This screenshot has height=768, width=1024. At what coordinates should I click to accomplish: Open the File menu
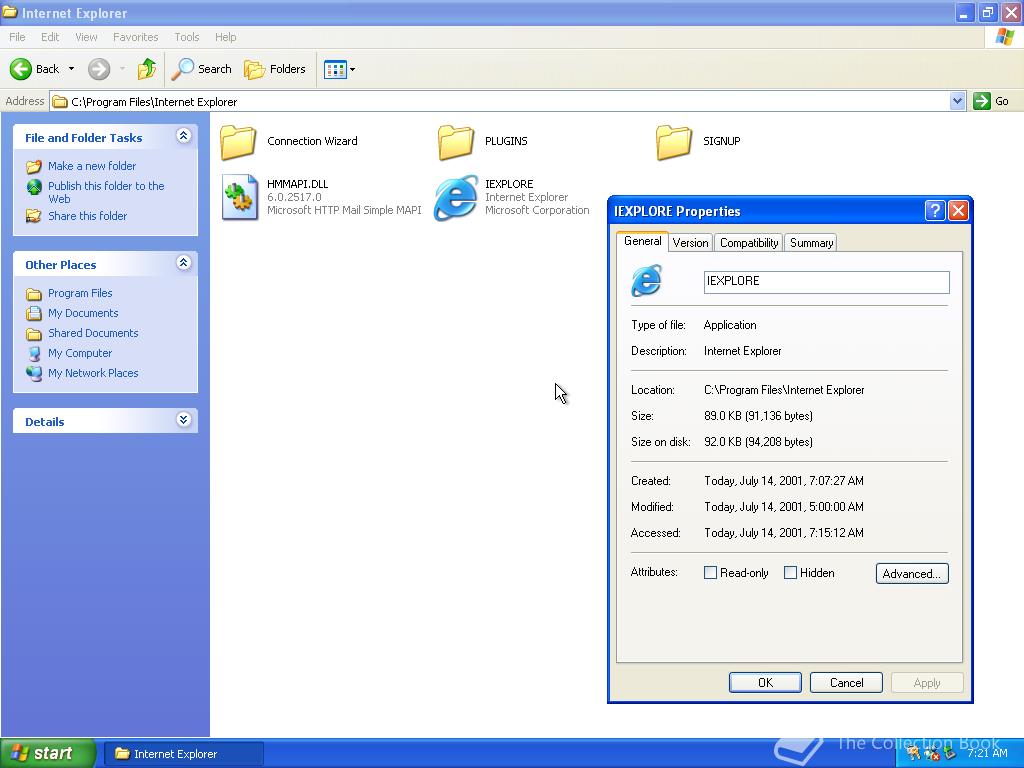pos(17,37)
